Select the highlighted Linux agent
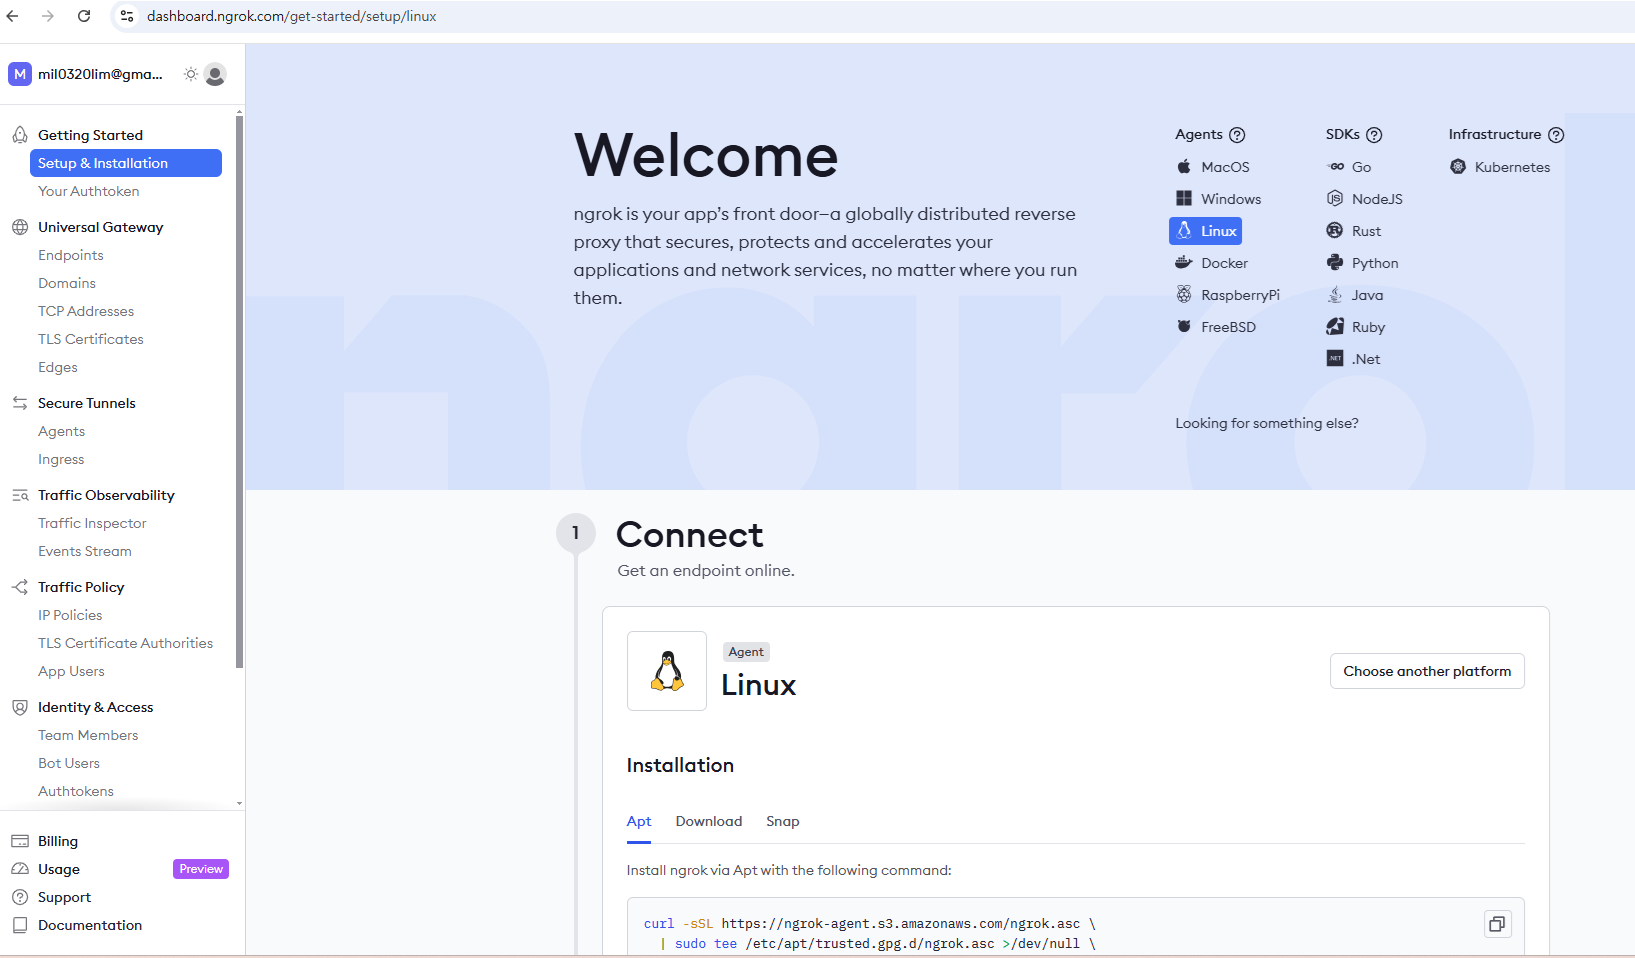Screen dimensions: 1635x958 [1206, 231]
